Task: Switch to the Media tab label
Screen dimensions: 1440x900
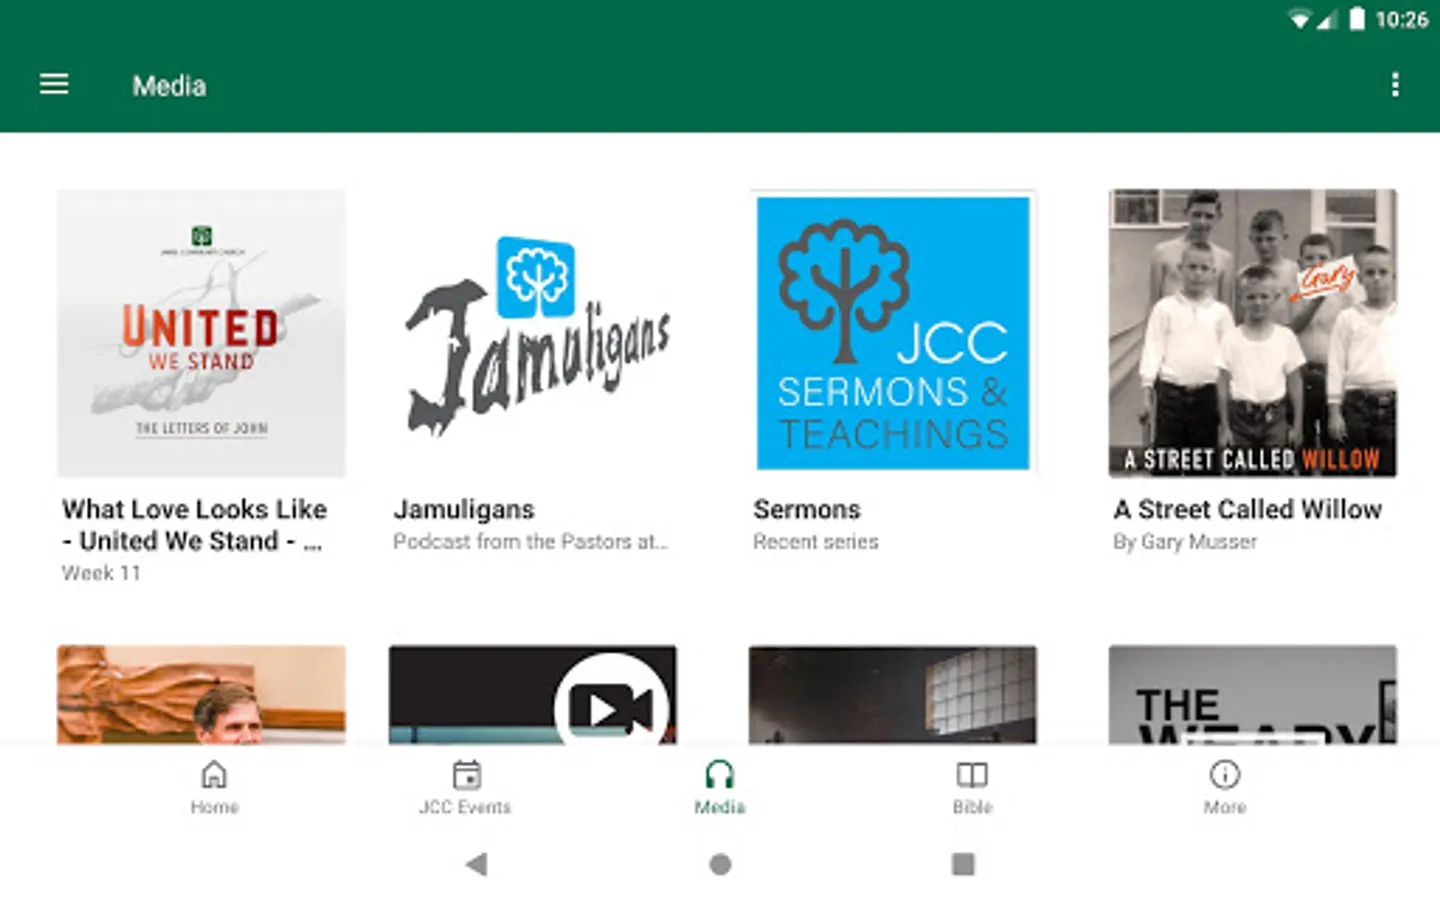Action: (720, 807)
